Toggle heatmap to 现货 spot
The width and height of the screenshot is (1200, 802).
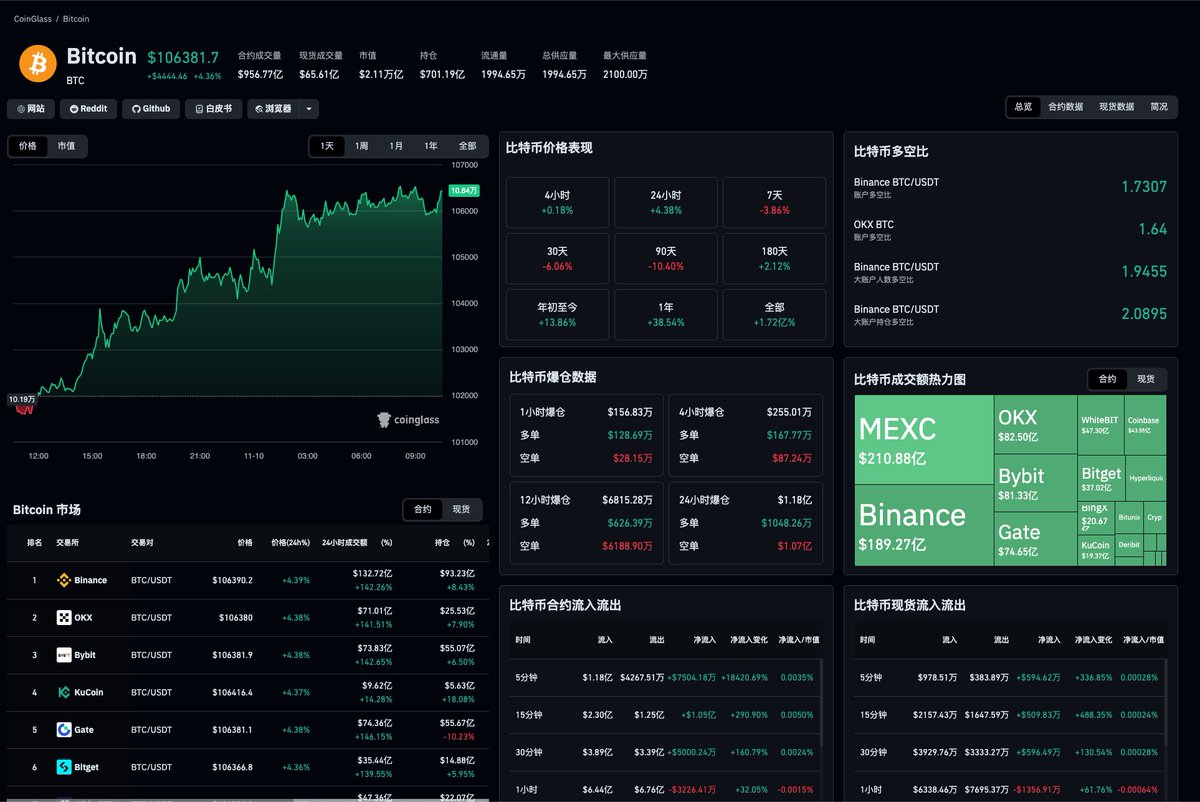coord(1146,380)
